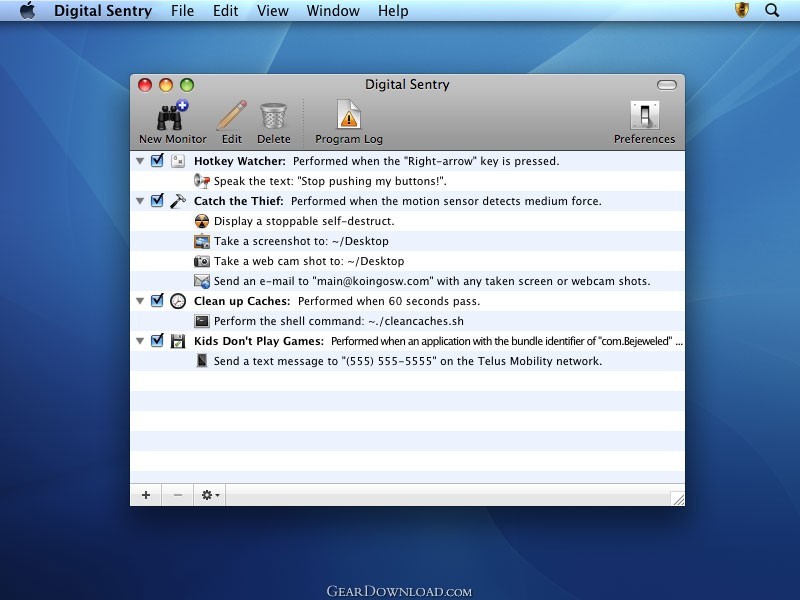Collapse the Clean up Caches disclosure triangle
The width and height of the screenshot is (800, 600).
coord(140,301)
